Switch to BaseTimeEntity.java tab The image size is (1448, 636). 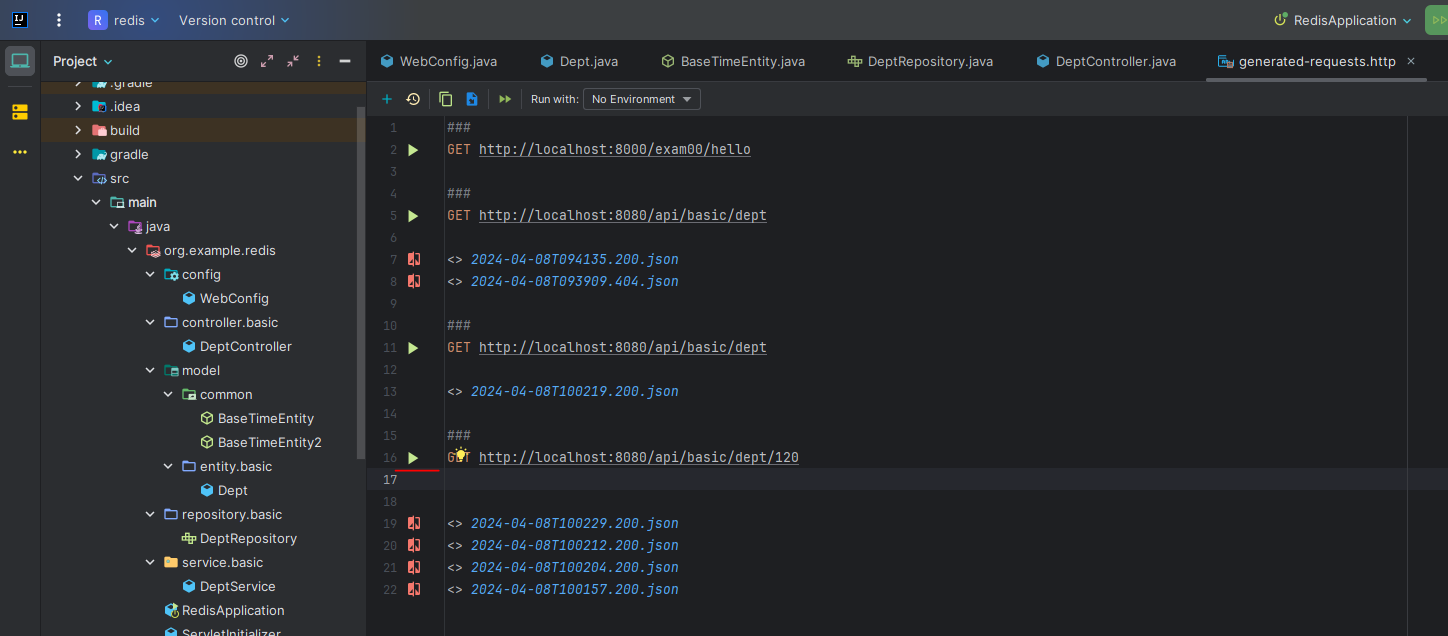point(733,61)
